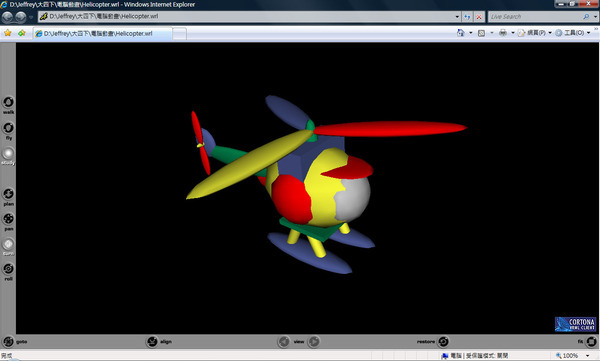The height and width of the screenshot is (361, 600).
Task: Open the address bar history dropdown
Action: pos(457,16)
